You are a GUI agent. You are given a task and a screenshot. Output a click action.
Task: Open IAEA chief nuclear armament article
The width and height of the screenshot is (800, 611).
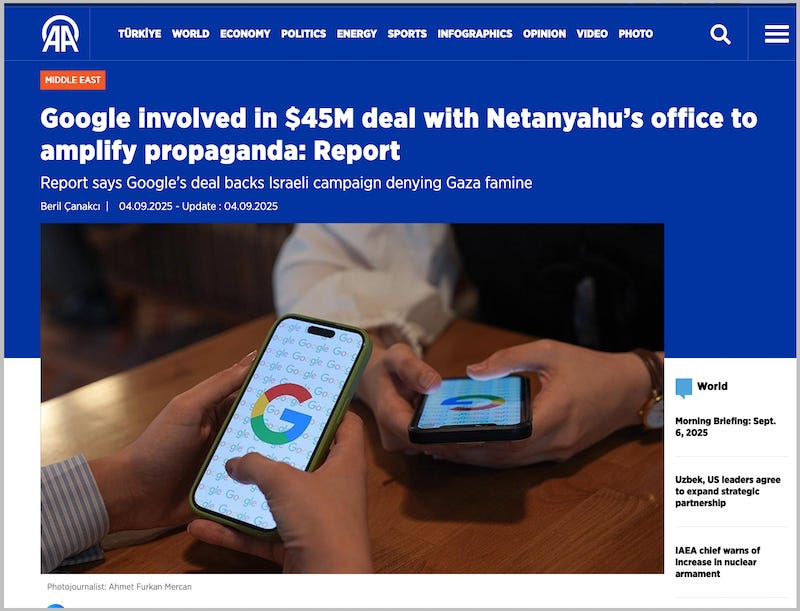(717, 562)
